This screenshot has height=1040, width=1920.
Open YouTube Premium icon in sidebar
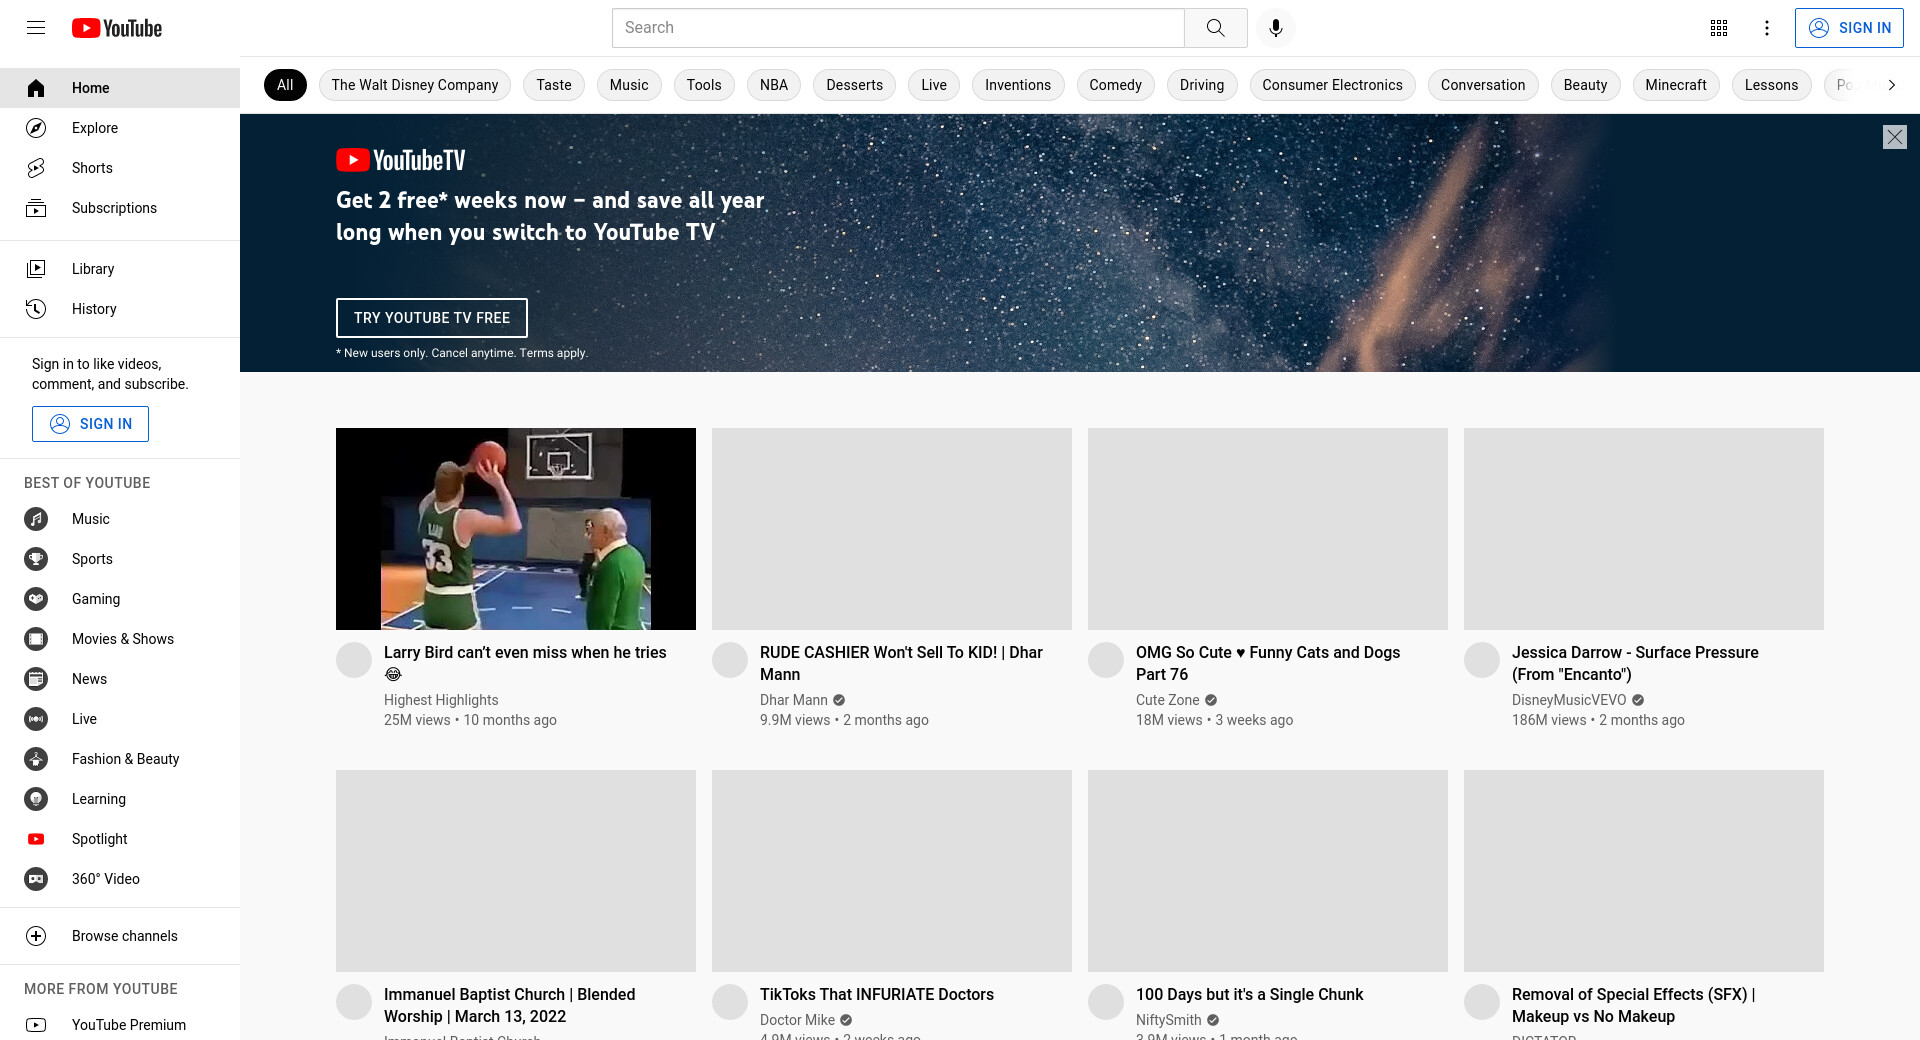(36, 1025)
